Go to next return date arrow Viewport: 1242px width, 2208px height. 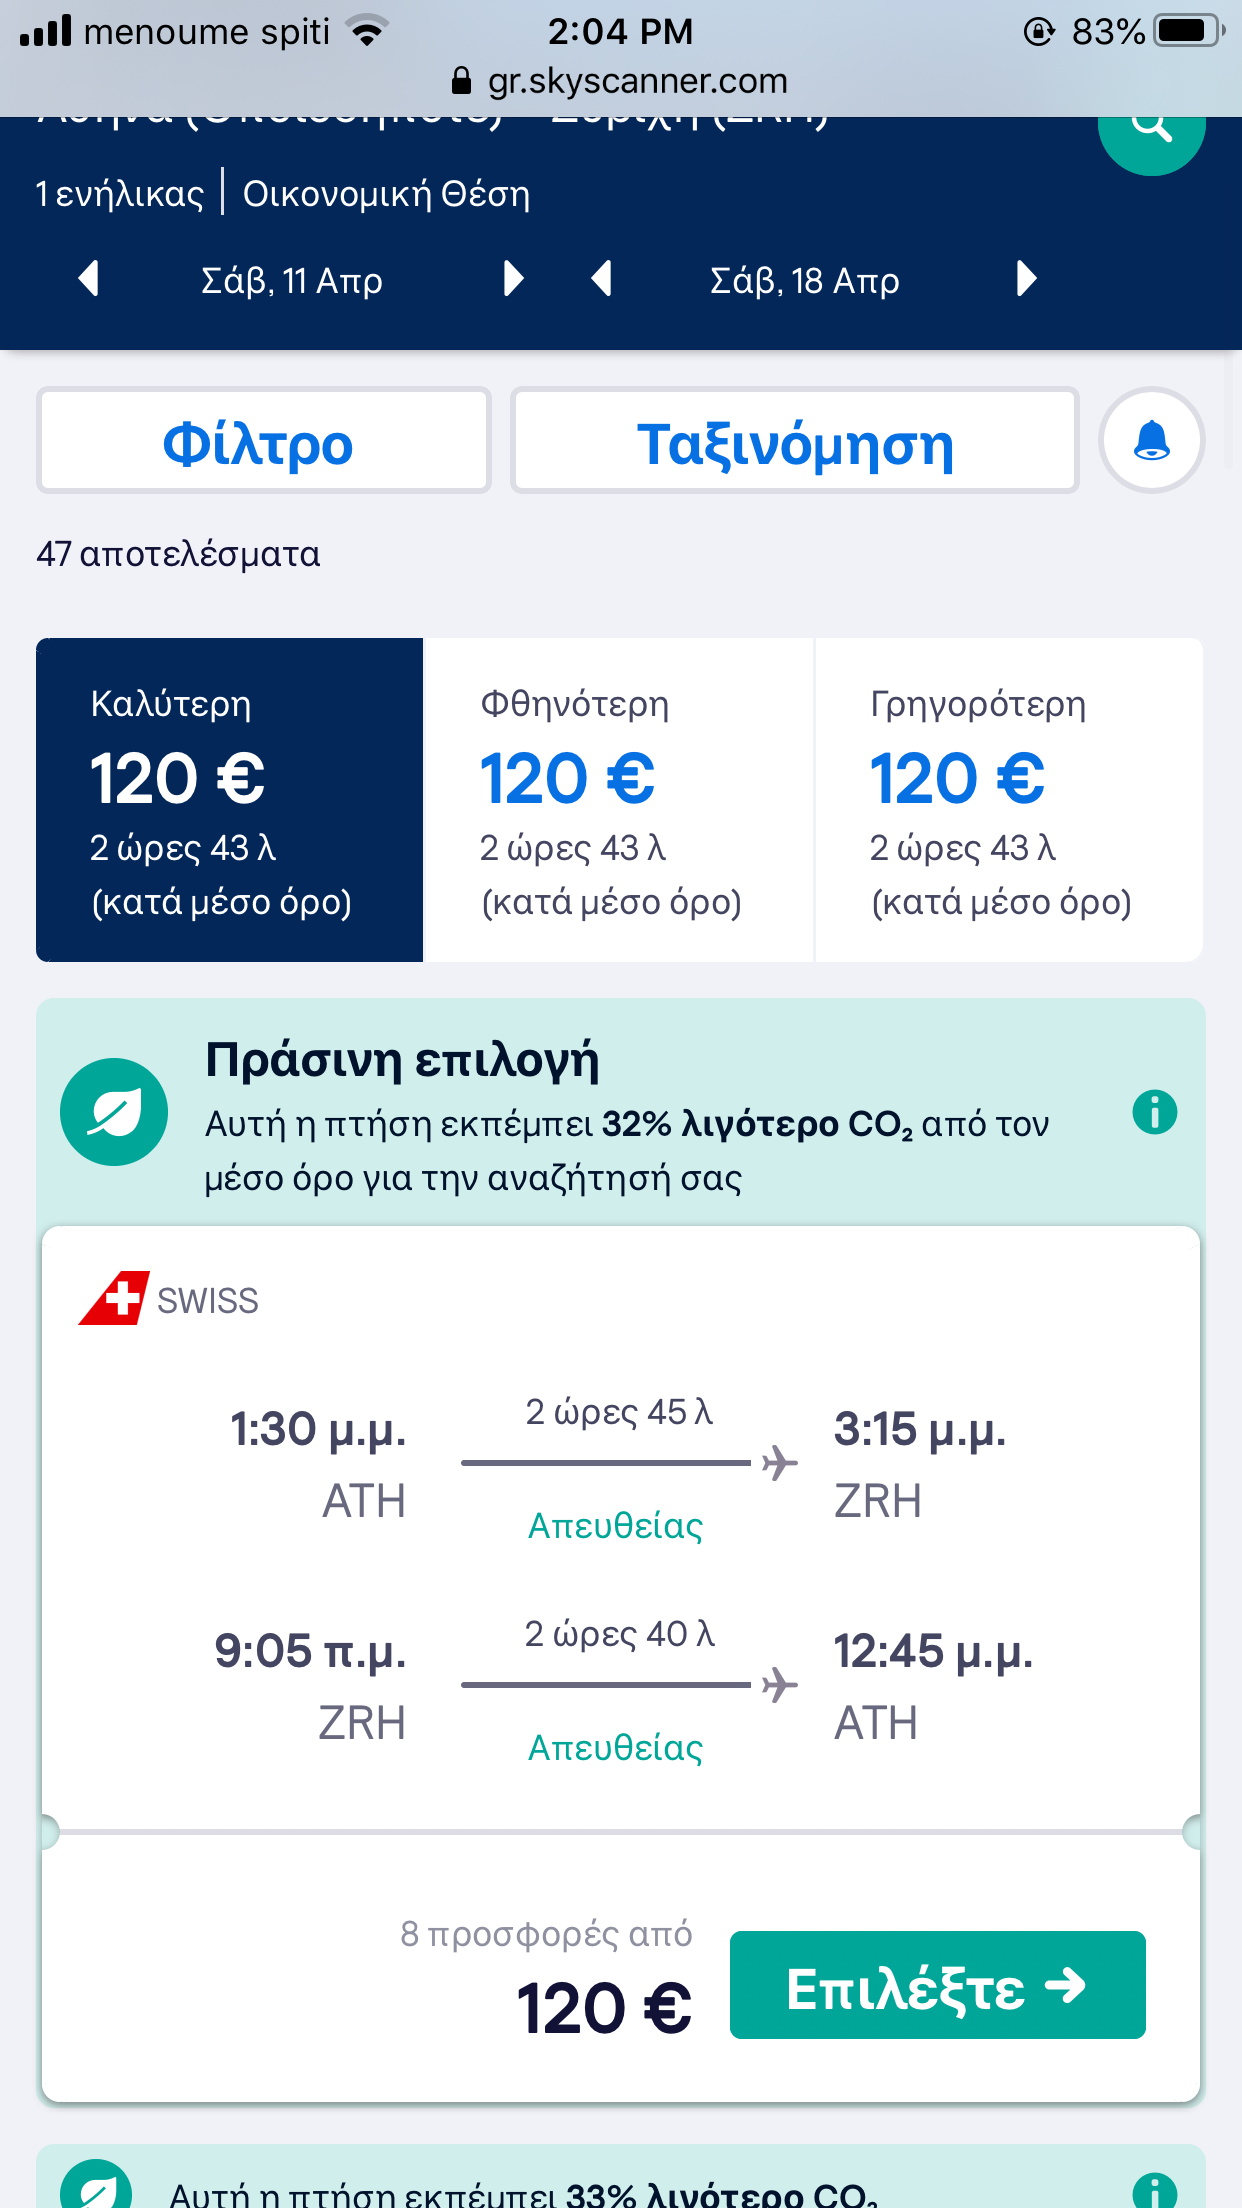point(1025,279)
